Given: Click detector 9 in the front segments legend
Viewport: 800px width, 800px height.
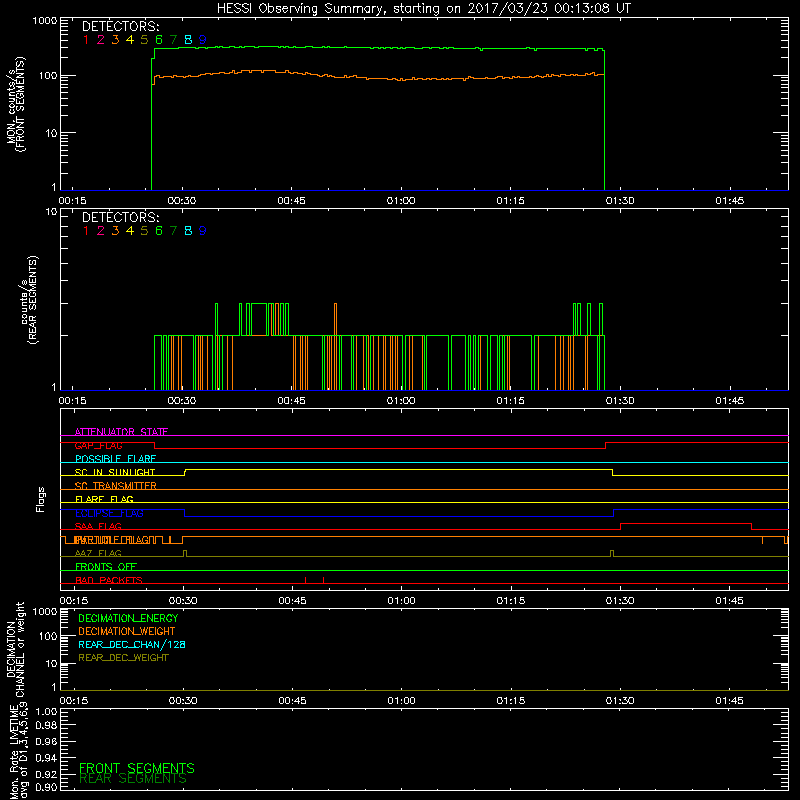Looking at the screenshot, I should tap(203, 40).
